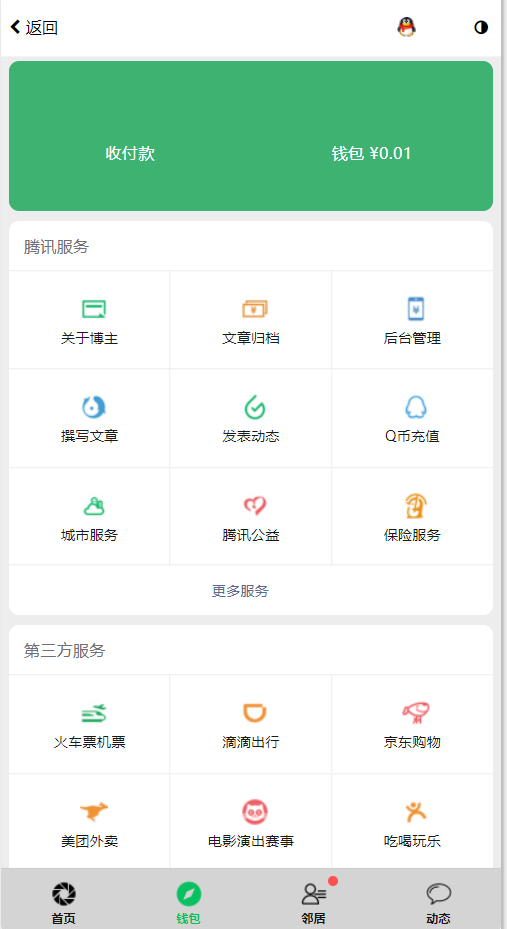Tap the 发表动态 checkmark icon
The width and height of the screenshot is (507, 929).
tap(255, 408)
